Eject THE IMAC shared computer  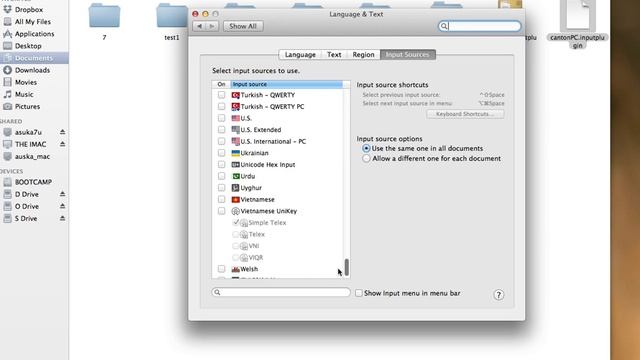pyautogui.click(x=62, y=144)
